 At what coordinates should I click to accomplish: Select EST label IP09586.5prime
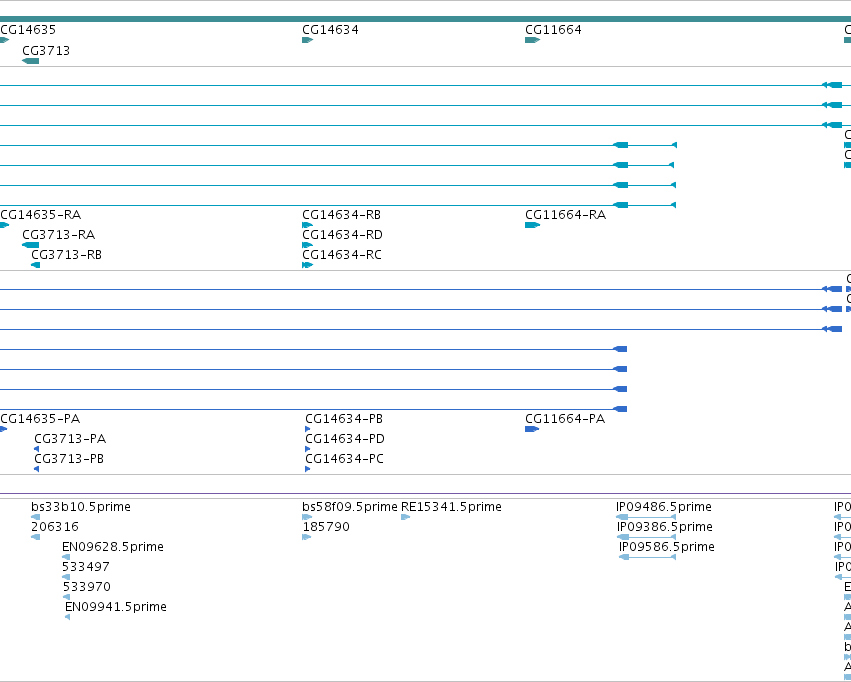667,546
